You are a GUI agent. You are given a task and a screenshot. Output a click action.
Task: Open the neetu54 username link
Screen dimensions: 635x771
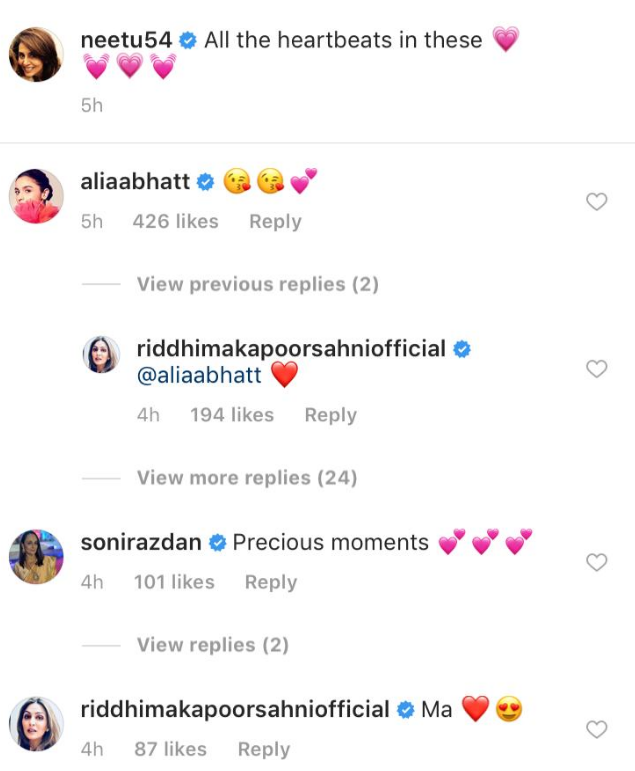pyautogui.click(x=126, y=41)
